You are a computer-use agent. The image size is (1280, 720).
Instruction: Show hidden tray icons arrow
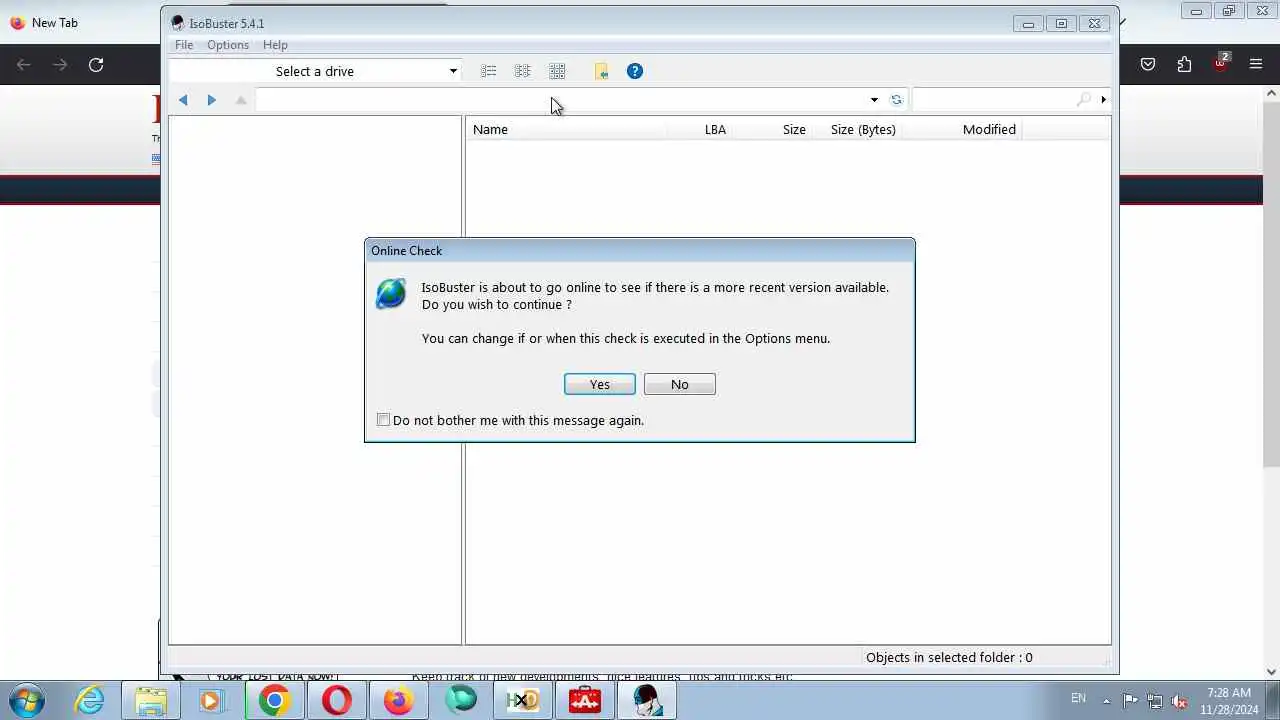pyautogui.click(x=1106, y=700)
